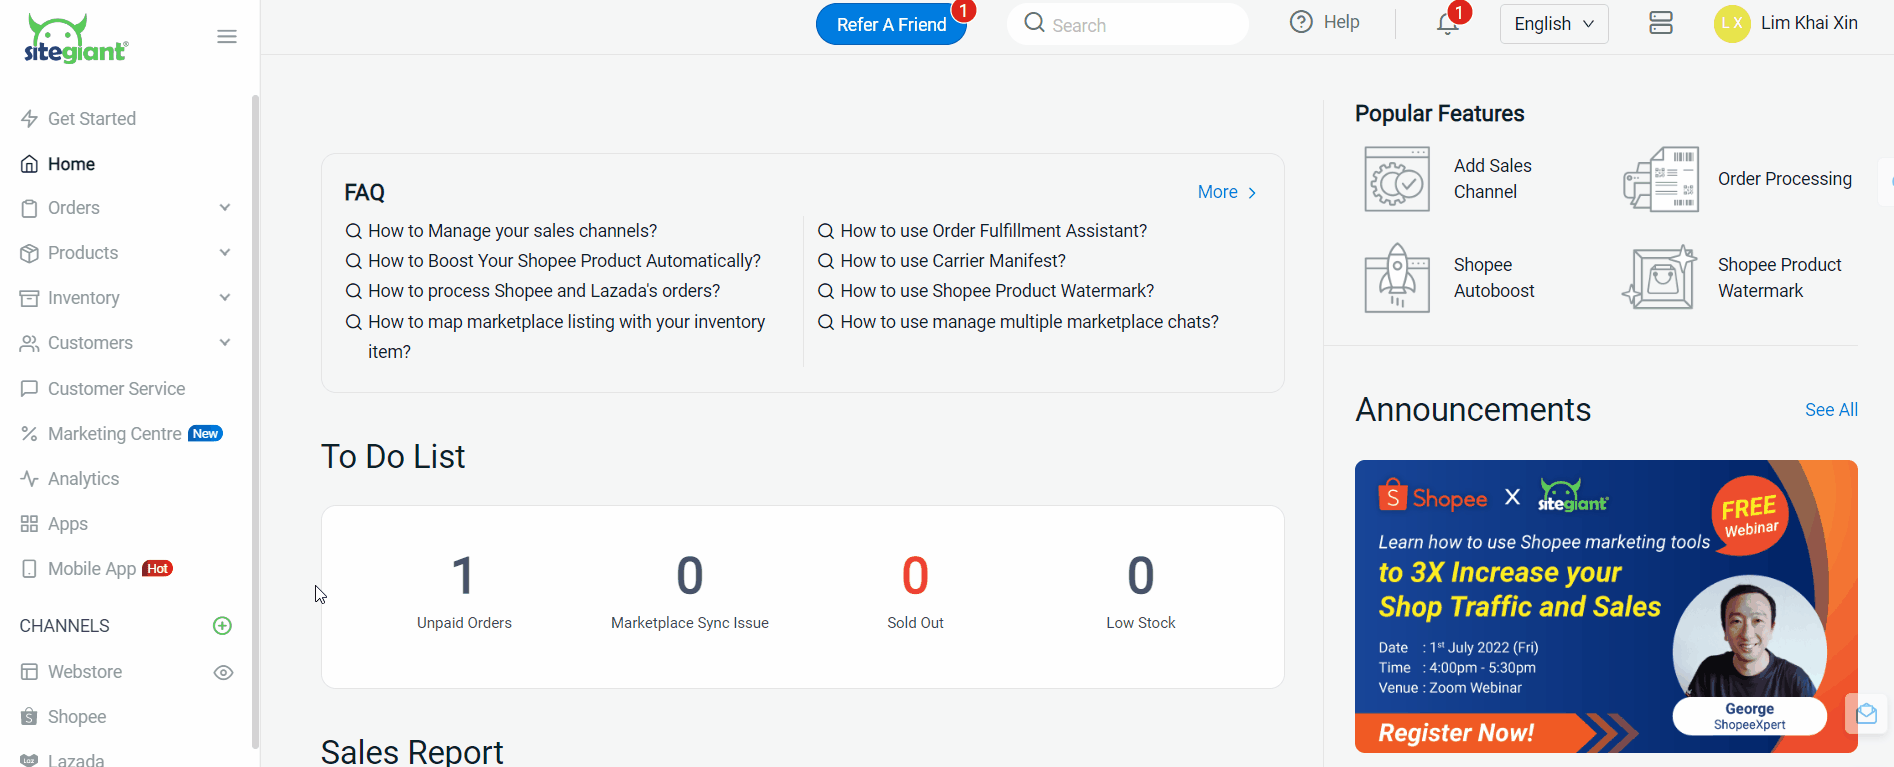Screen dimensions: 1894x767
Task: Expand the Products submenu arrow
Action: [225, 253]
